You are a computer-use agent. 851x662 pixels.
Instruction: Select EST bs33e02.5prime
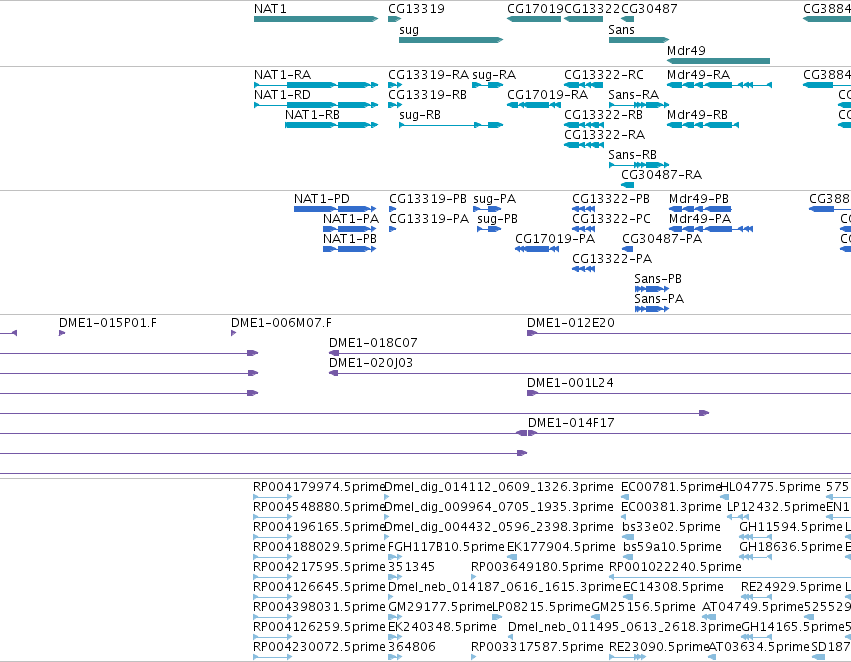click(x=628, y=537)
